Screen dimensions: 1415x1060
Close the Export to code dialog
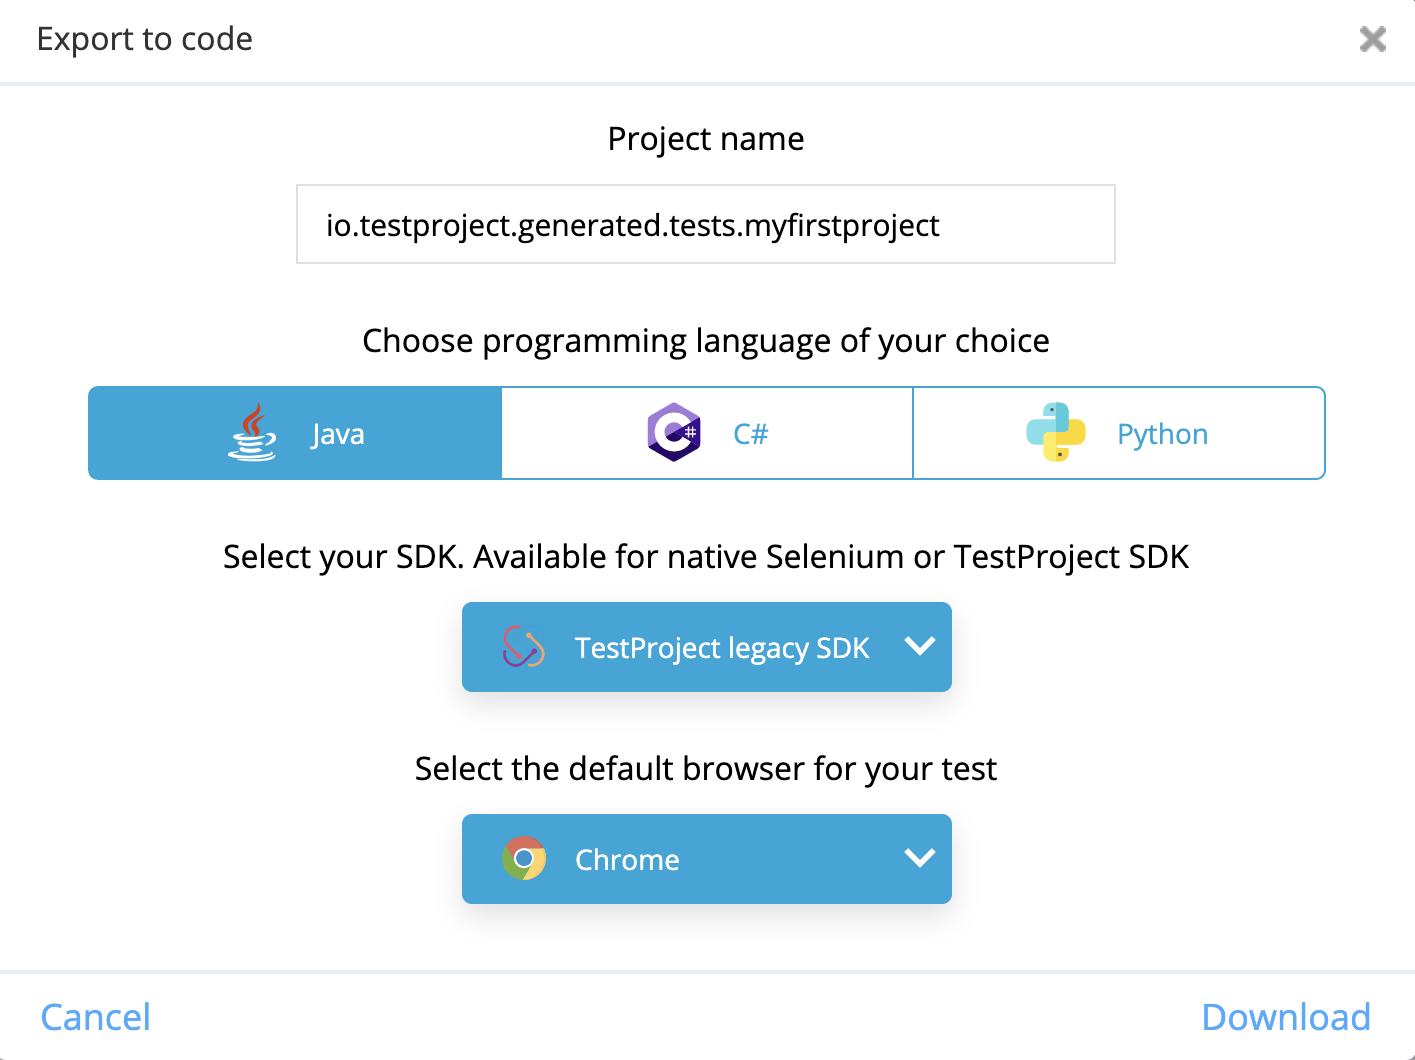pyautogui.click(x=1372, y=39)
